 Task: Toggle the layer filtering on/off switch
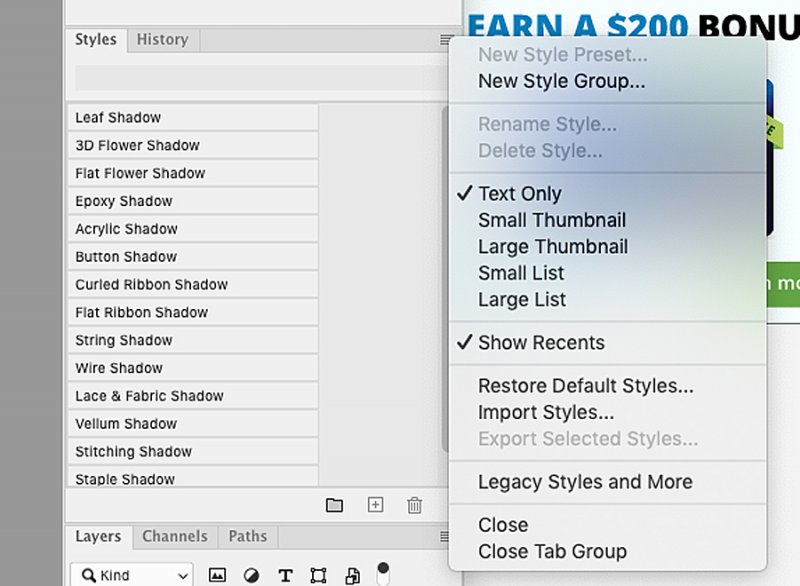point(383,574)
